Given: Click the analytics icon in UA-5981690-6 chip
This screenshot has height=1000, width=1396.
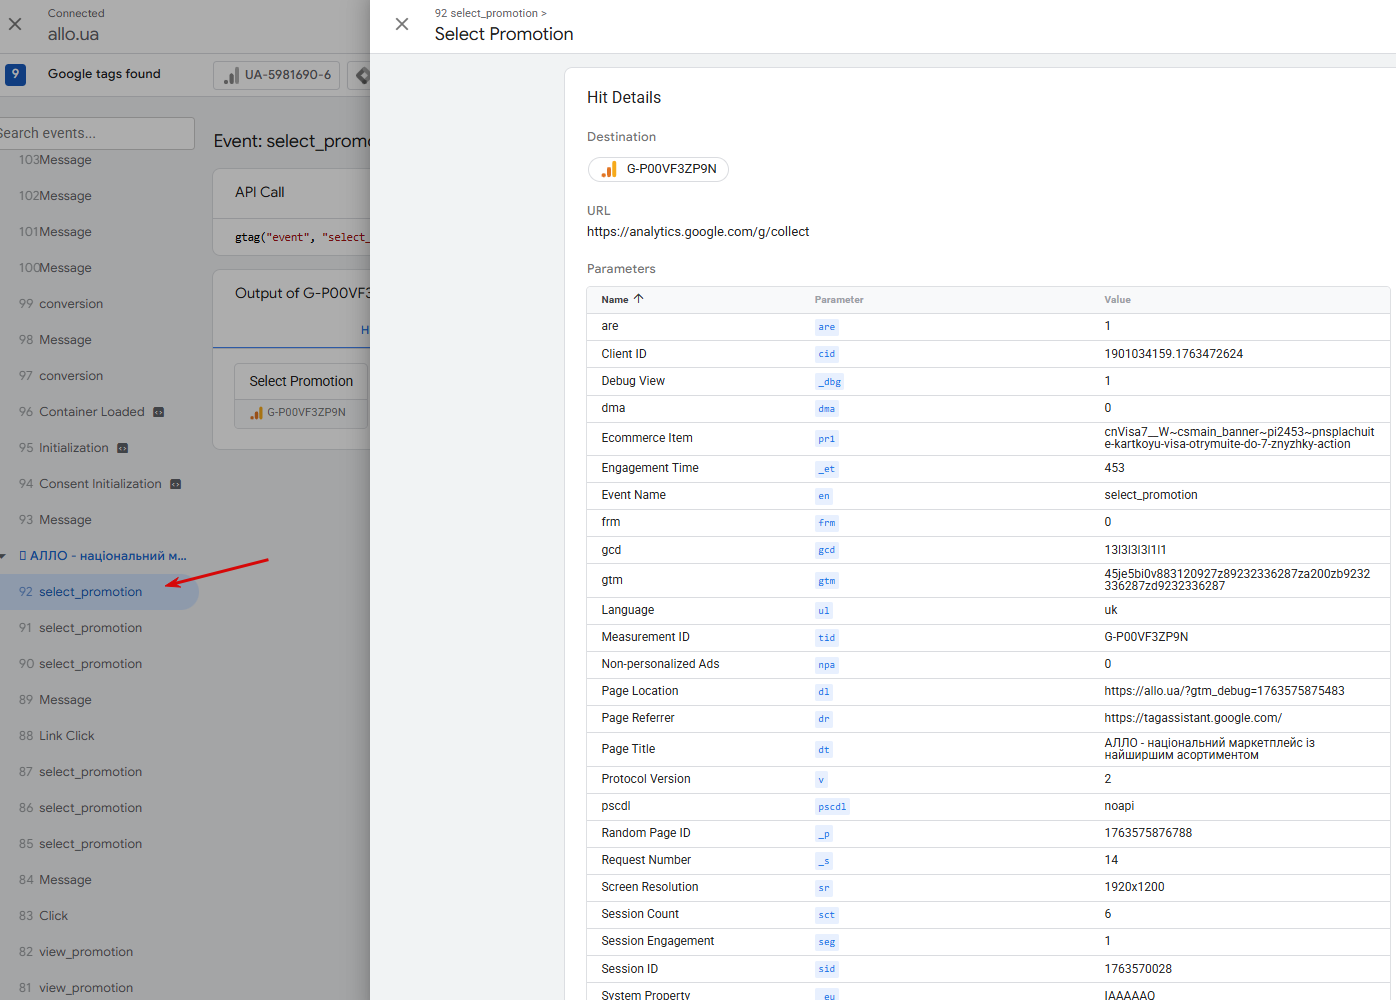Looking at the screenshot, I should pyautogui.click(x=231, y=75).
